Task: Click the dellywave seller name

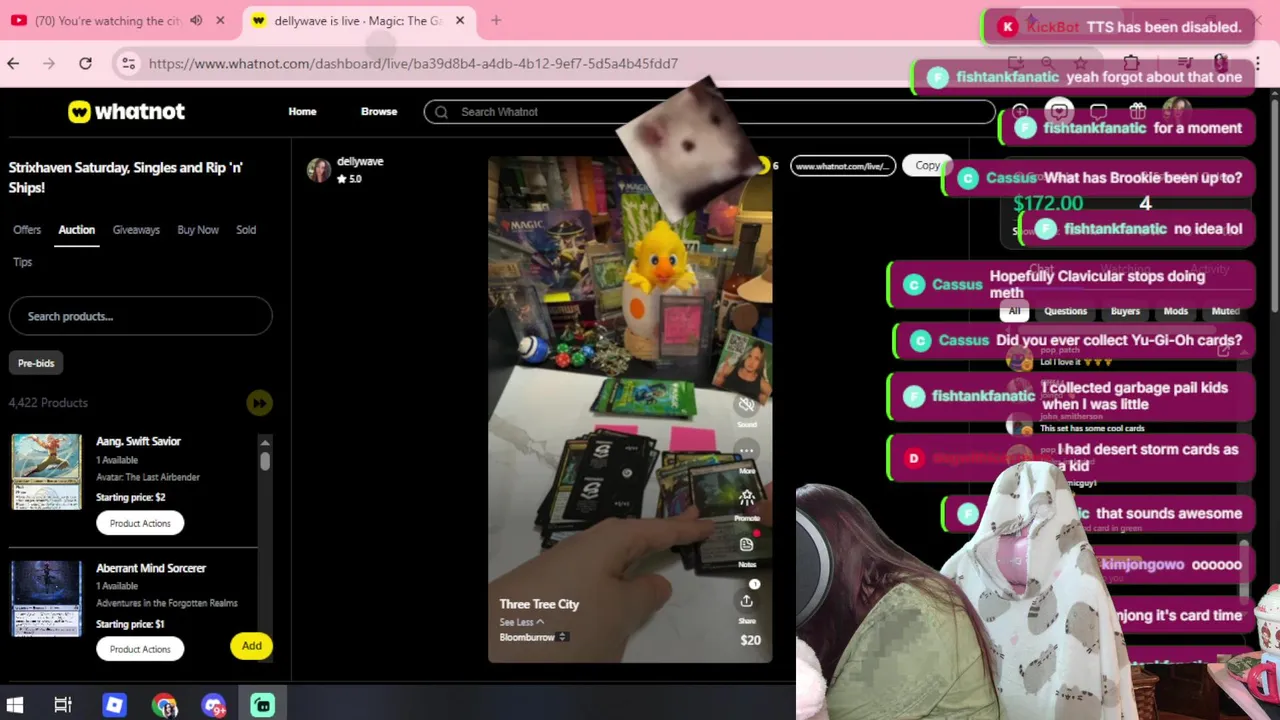Action: click(360, 161)
